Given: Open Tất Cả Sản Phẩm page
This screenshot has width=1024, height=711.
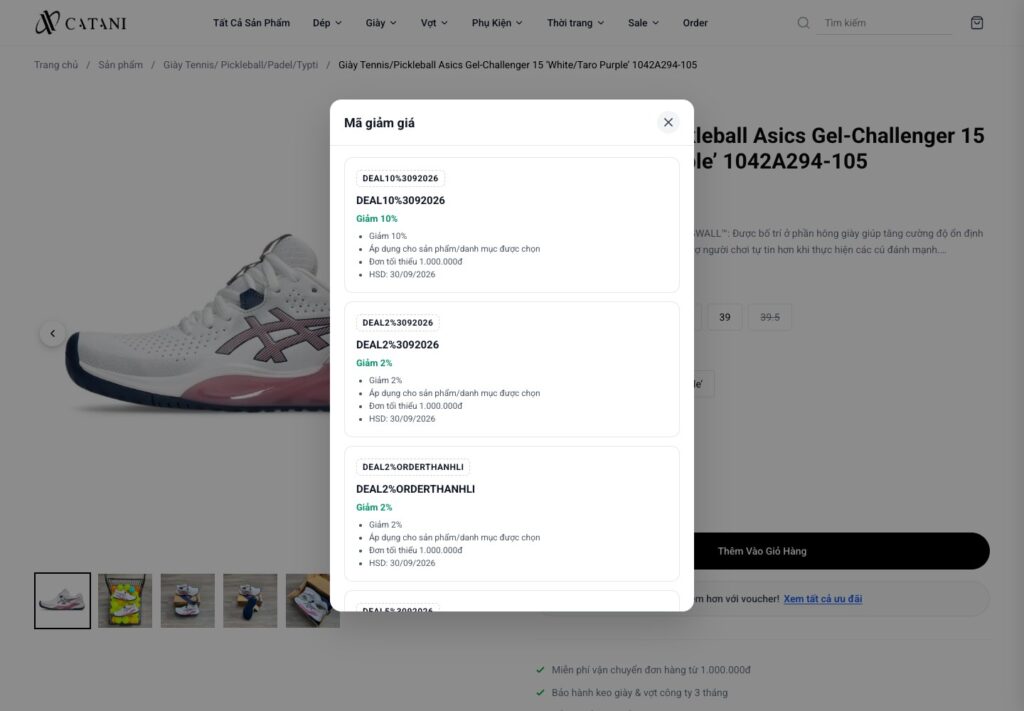Looking at the screenshot, I should (251, 23).
